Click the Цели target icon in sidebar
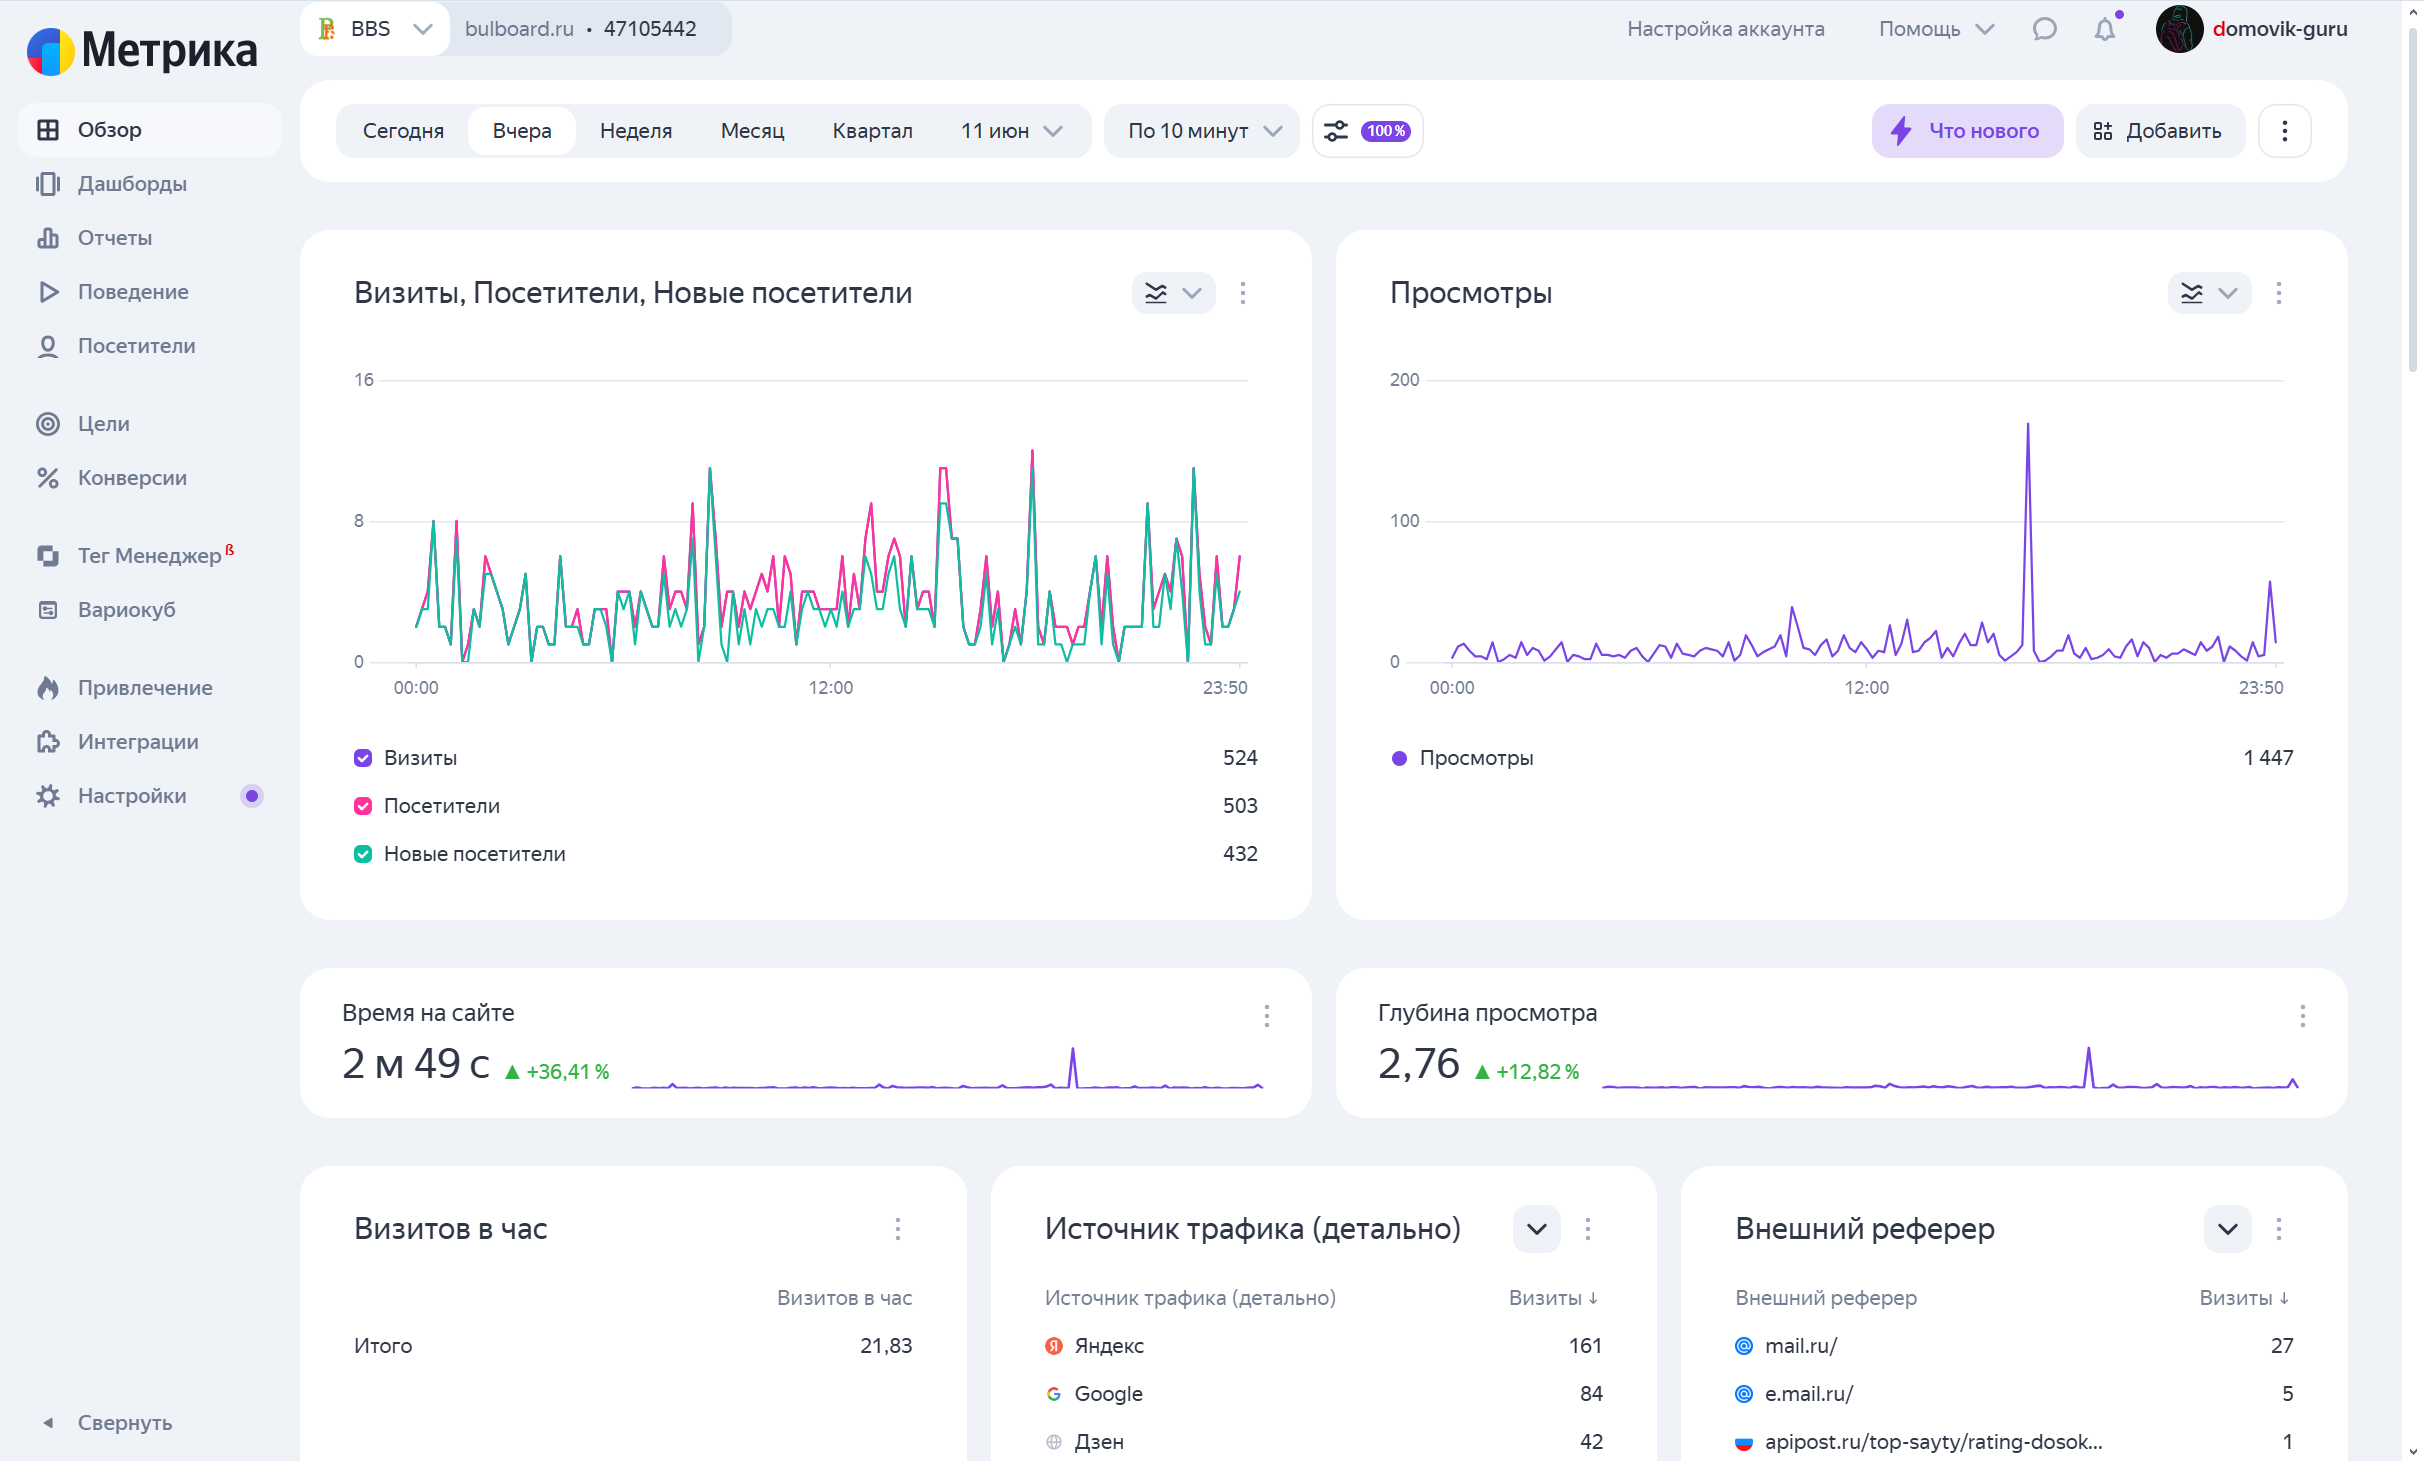The height and width of the screenshot is (1461, 2424). point(48,424)
